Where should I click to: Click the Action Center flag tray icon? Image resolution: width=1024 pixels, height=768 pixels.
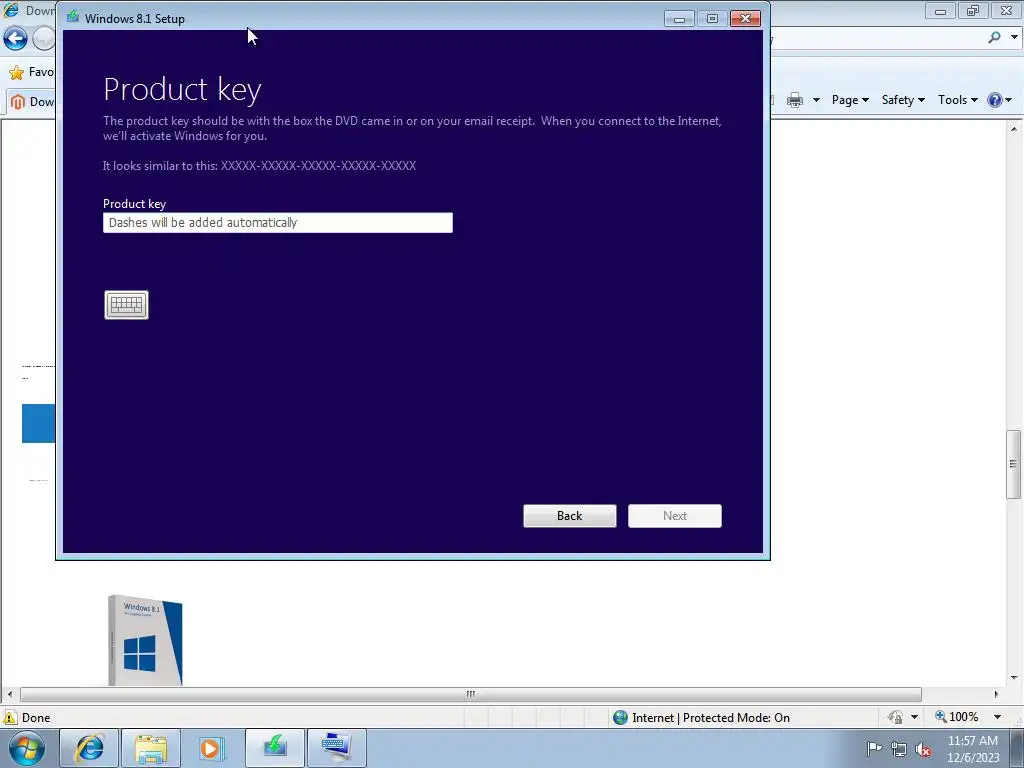(x=874, y=749)
